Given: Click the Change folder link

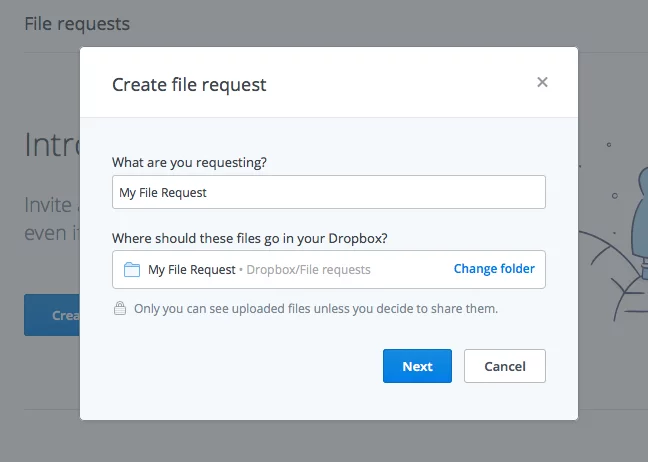Looking at the screenshot, I should coord(494,269).
